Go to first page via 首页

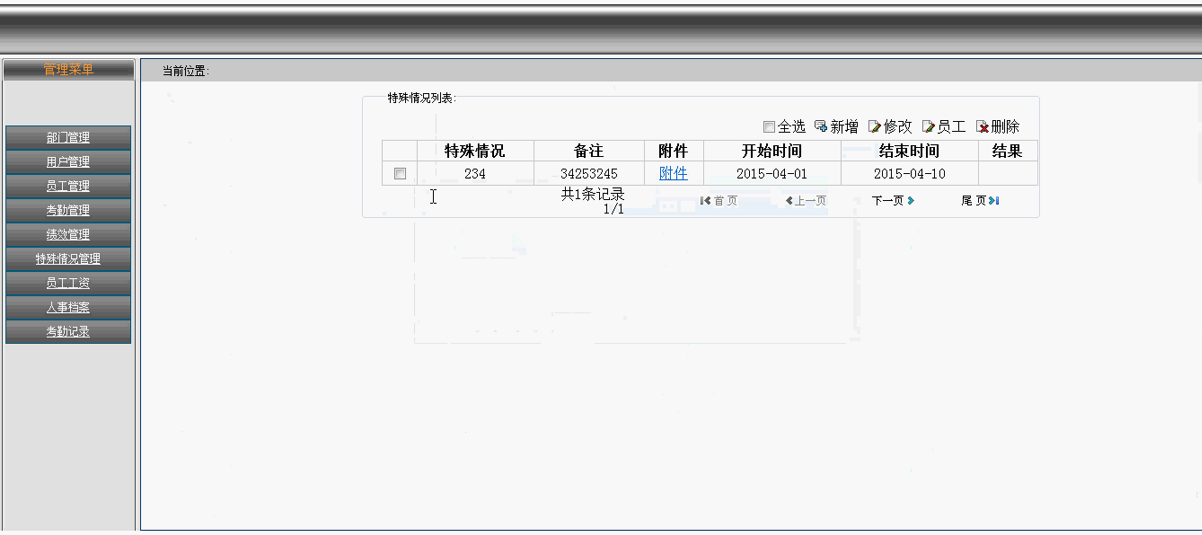pyautogui.click(x=719, y=201)
